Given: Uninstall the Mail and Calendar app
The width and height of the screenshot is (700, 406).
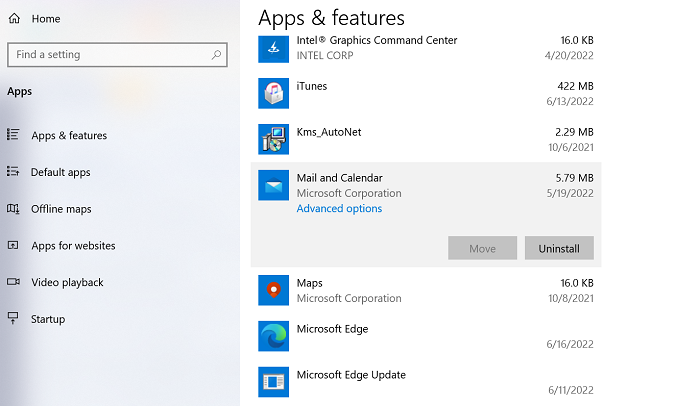Looking at the screenshot, I should point(559,248).
